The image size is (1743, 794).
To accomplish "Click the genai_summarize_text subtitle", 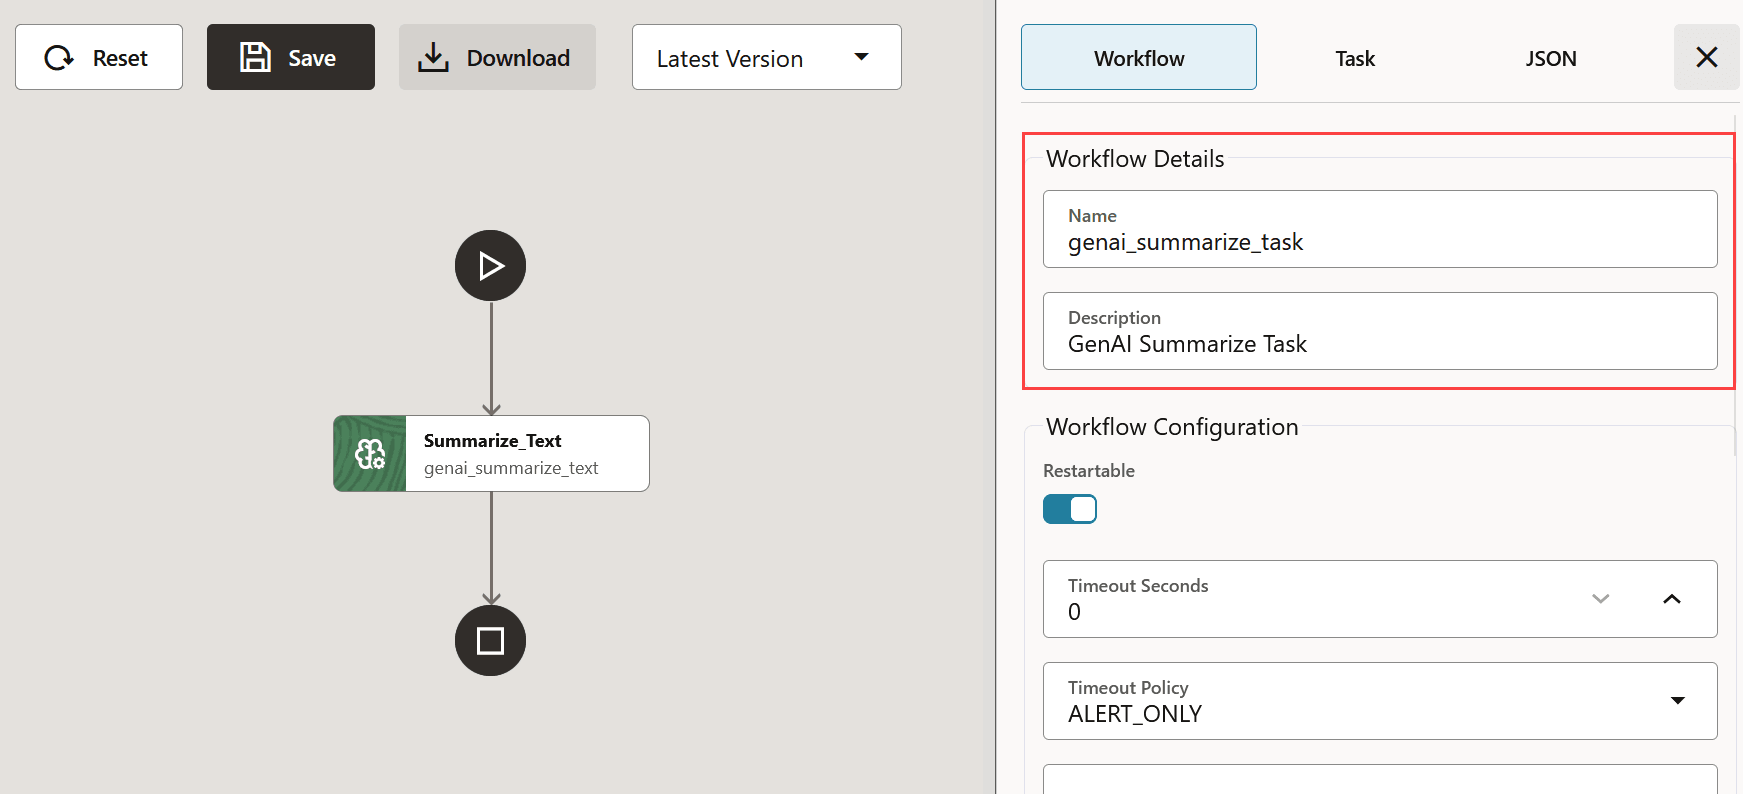I will pos(511,468).
